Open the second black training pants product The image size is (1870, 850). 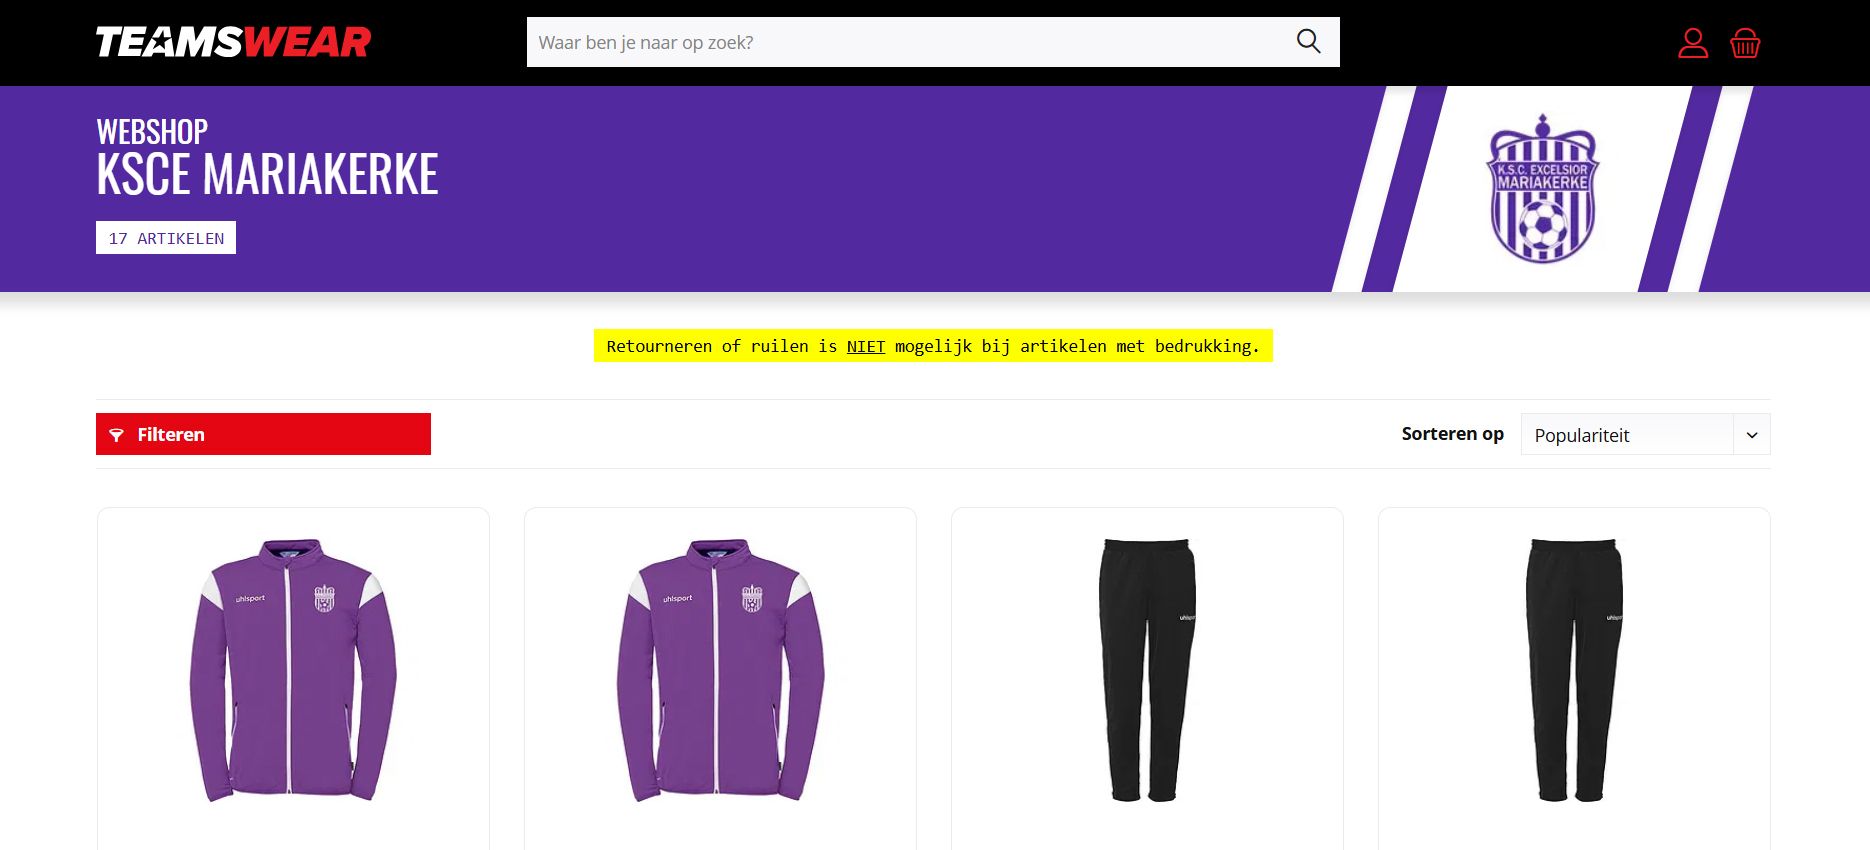1574,670
